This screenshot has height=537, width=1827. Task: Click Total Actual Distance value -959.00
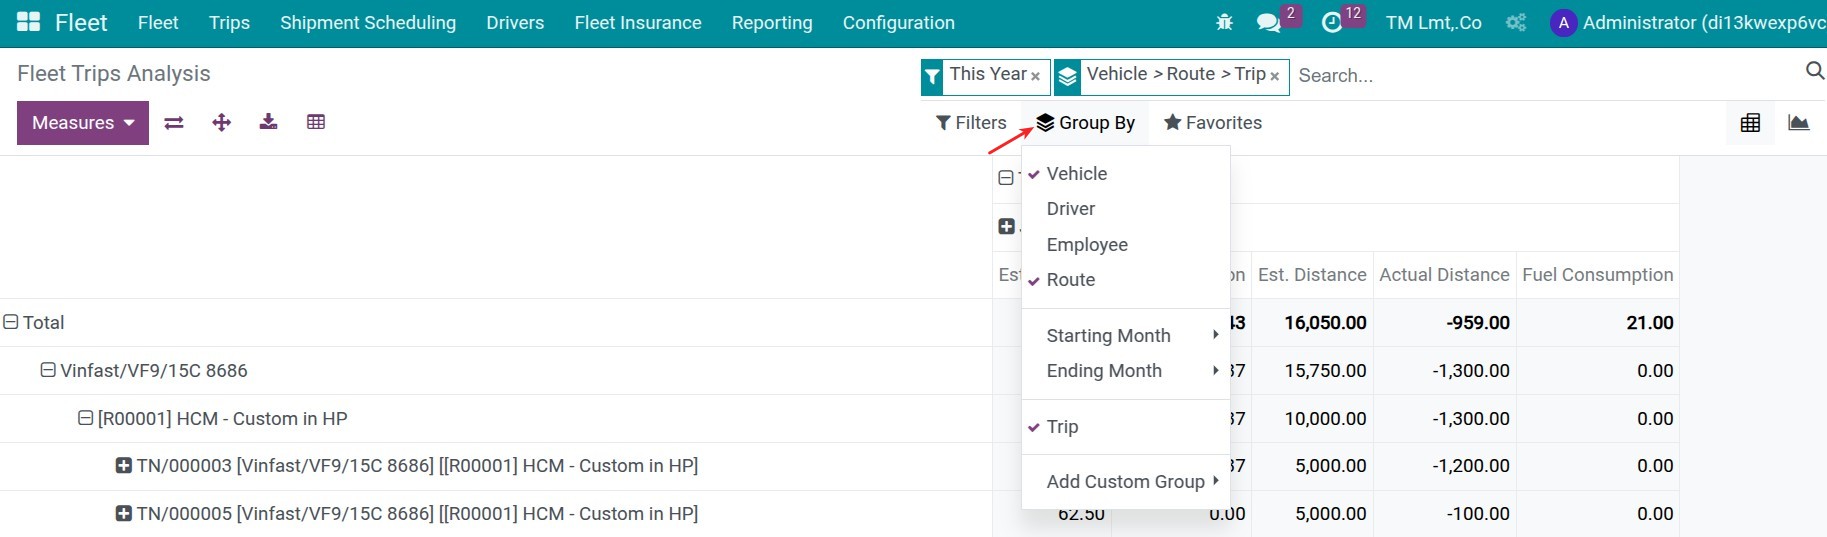pos(1478,322)
